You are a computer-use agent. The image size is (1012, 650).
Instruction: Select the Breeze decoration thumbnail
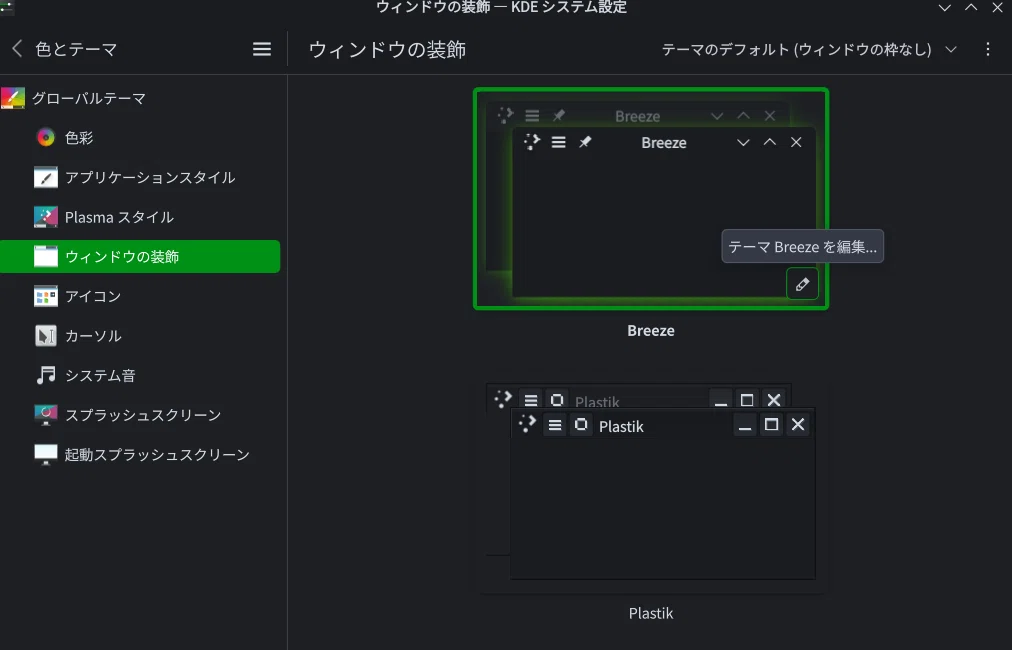tap(651, 199)
